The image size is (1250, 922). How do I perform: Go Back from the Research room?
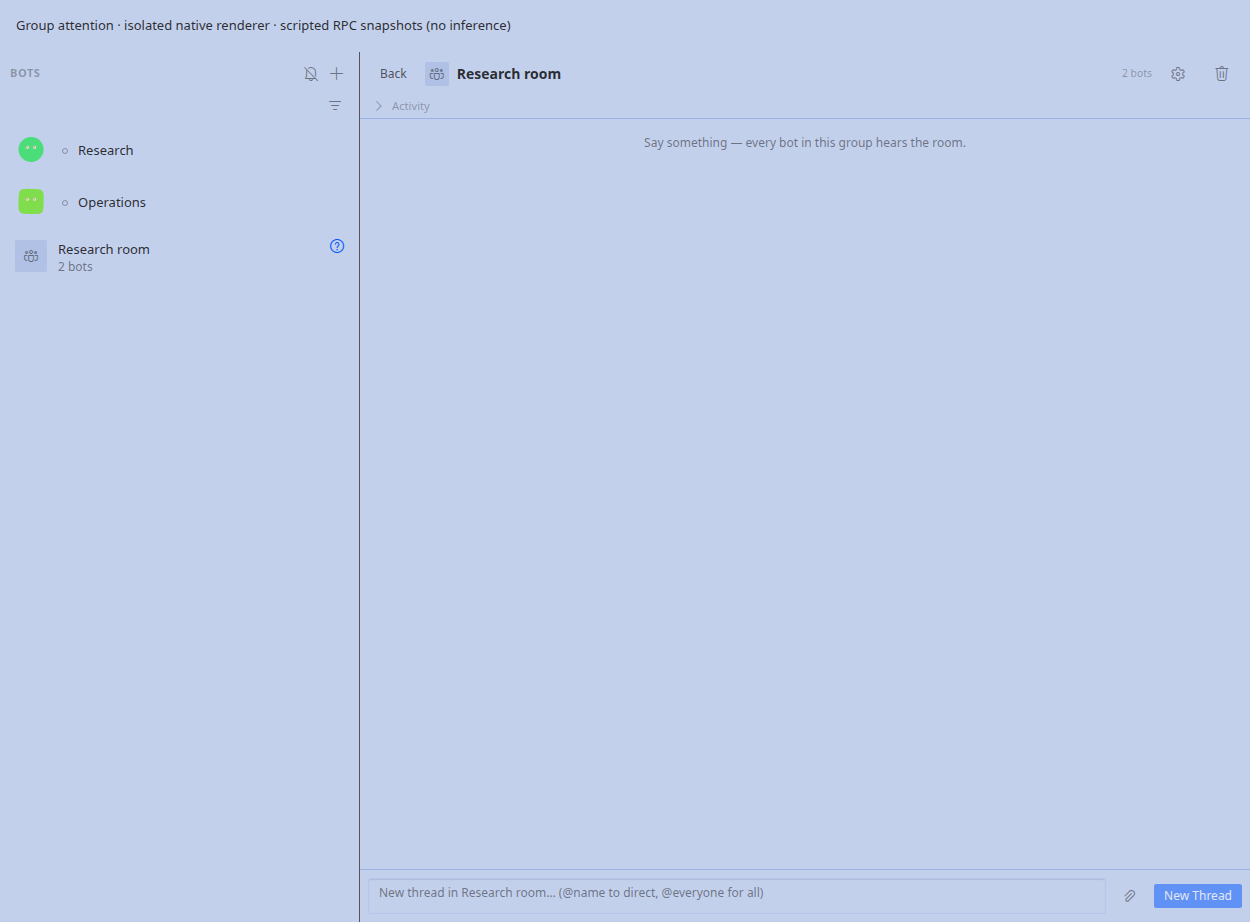[x=393, y=74]
